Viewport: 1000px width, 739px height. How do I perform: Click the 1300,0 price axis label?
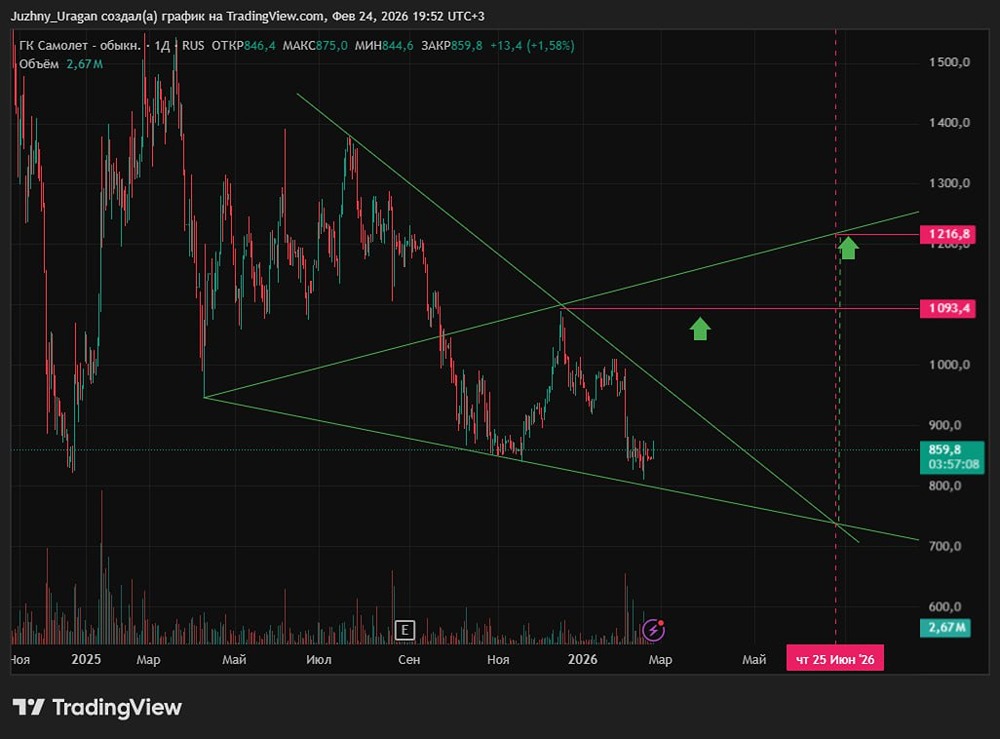click(x=949, y=183)
